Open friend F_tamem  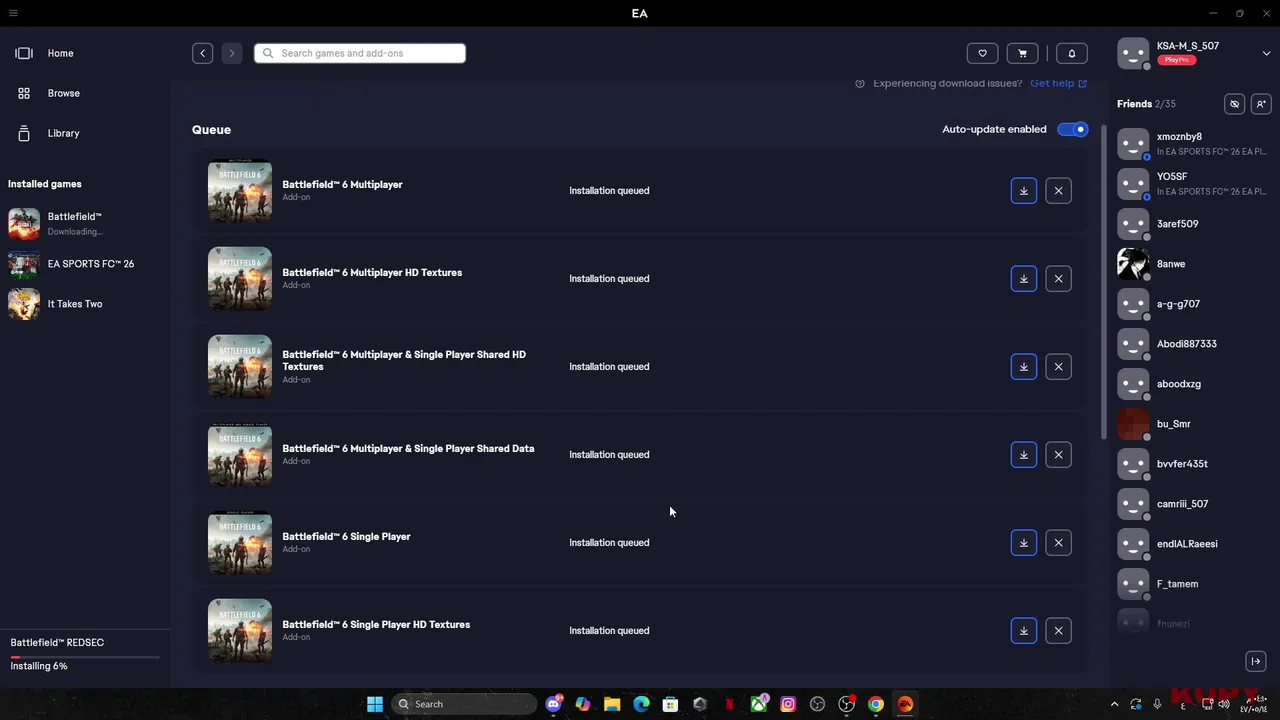coord(1195,584)
